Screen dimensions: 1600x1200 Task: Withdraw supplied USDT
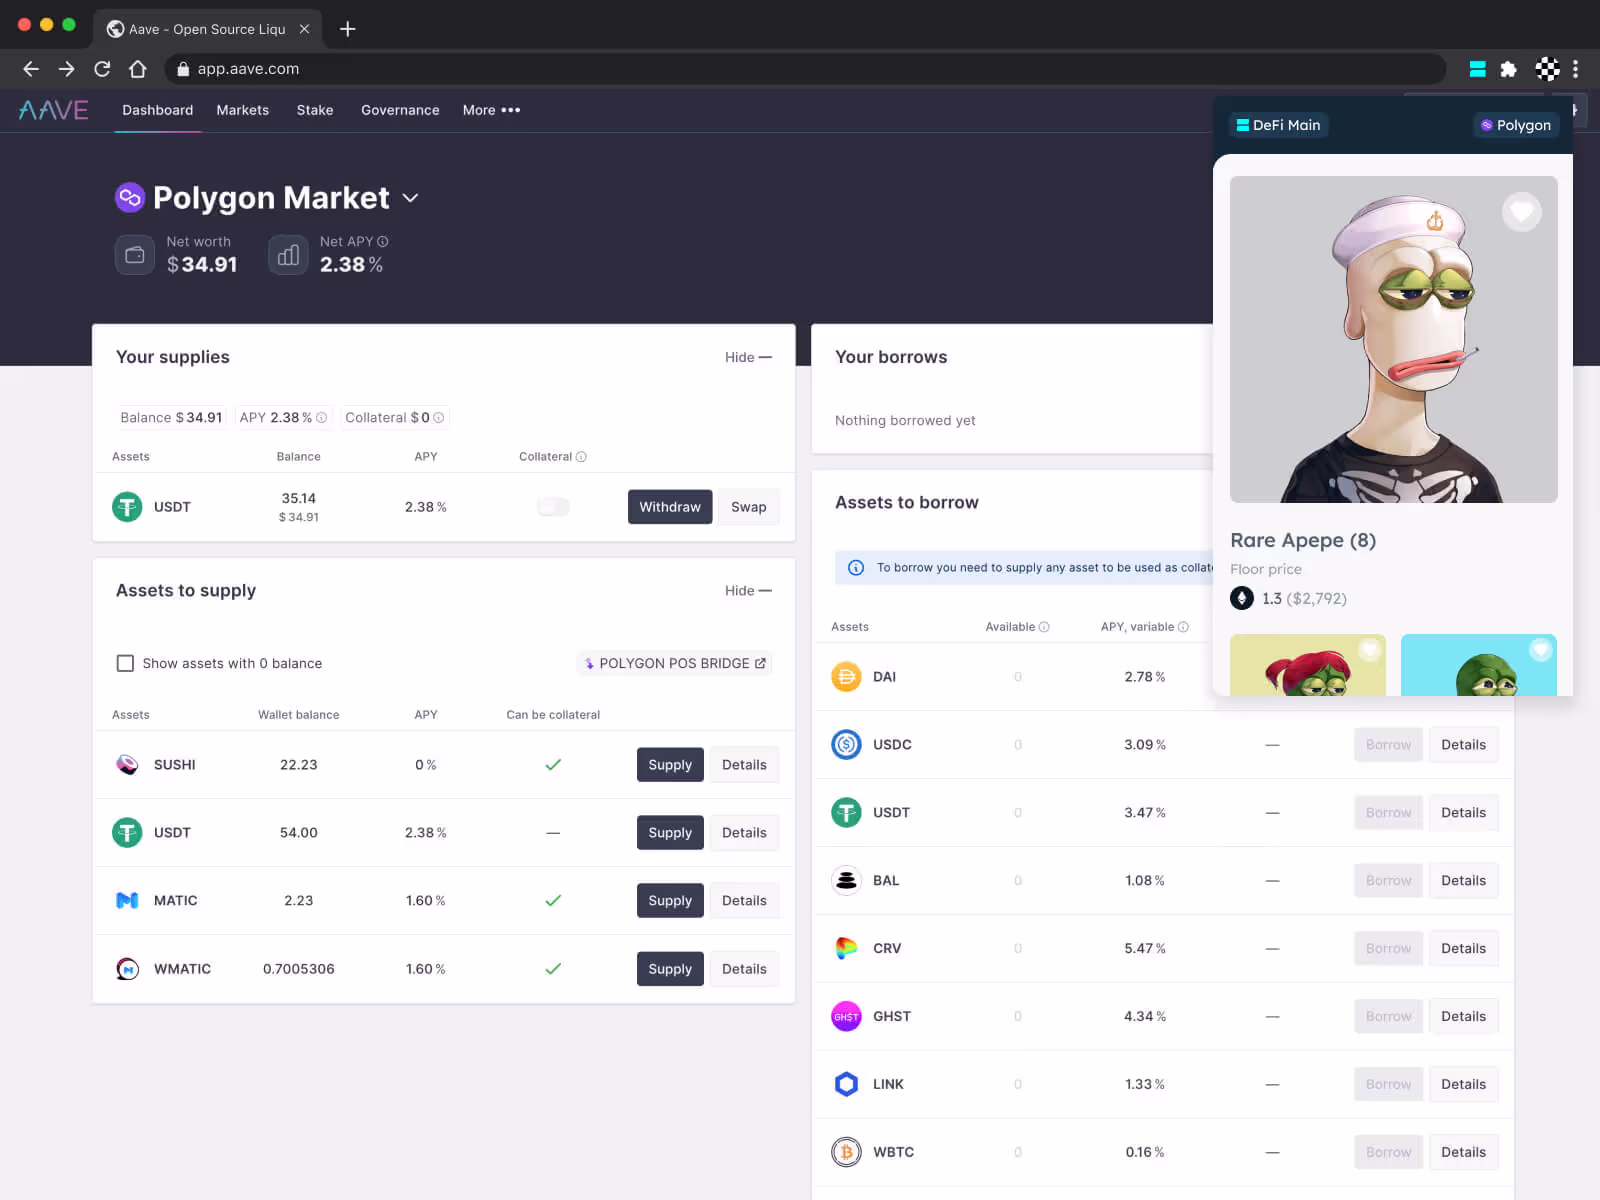coord(670,507)
